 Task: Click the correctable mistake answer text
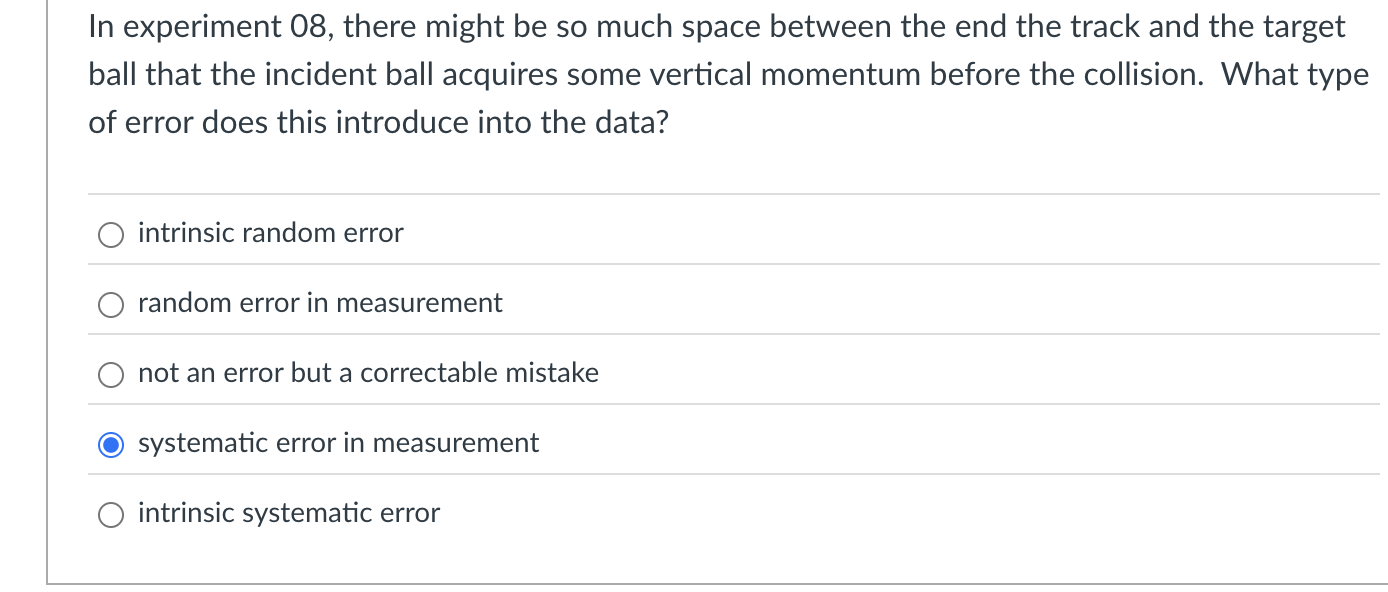click(x=368, y=372)
